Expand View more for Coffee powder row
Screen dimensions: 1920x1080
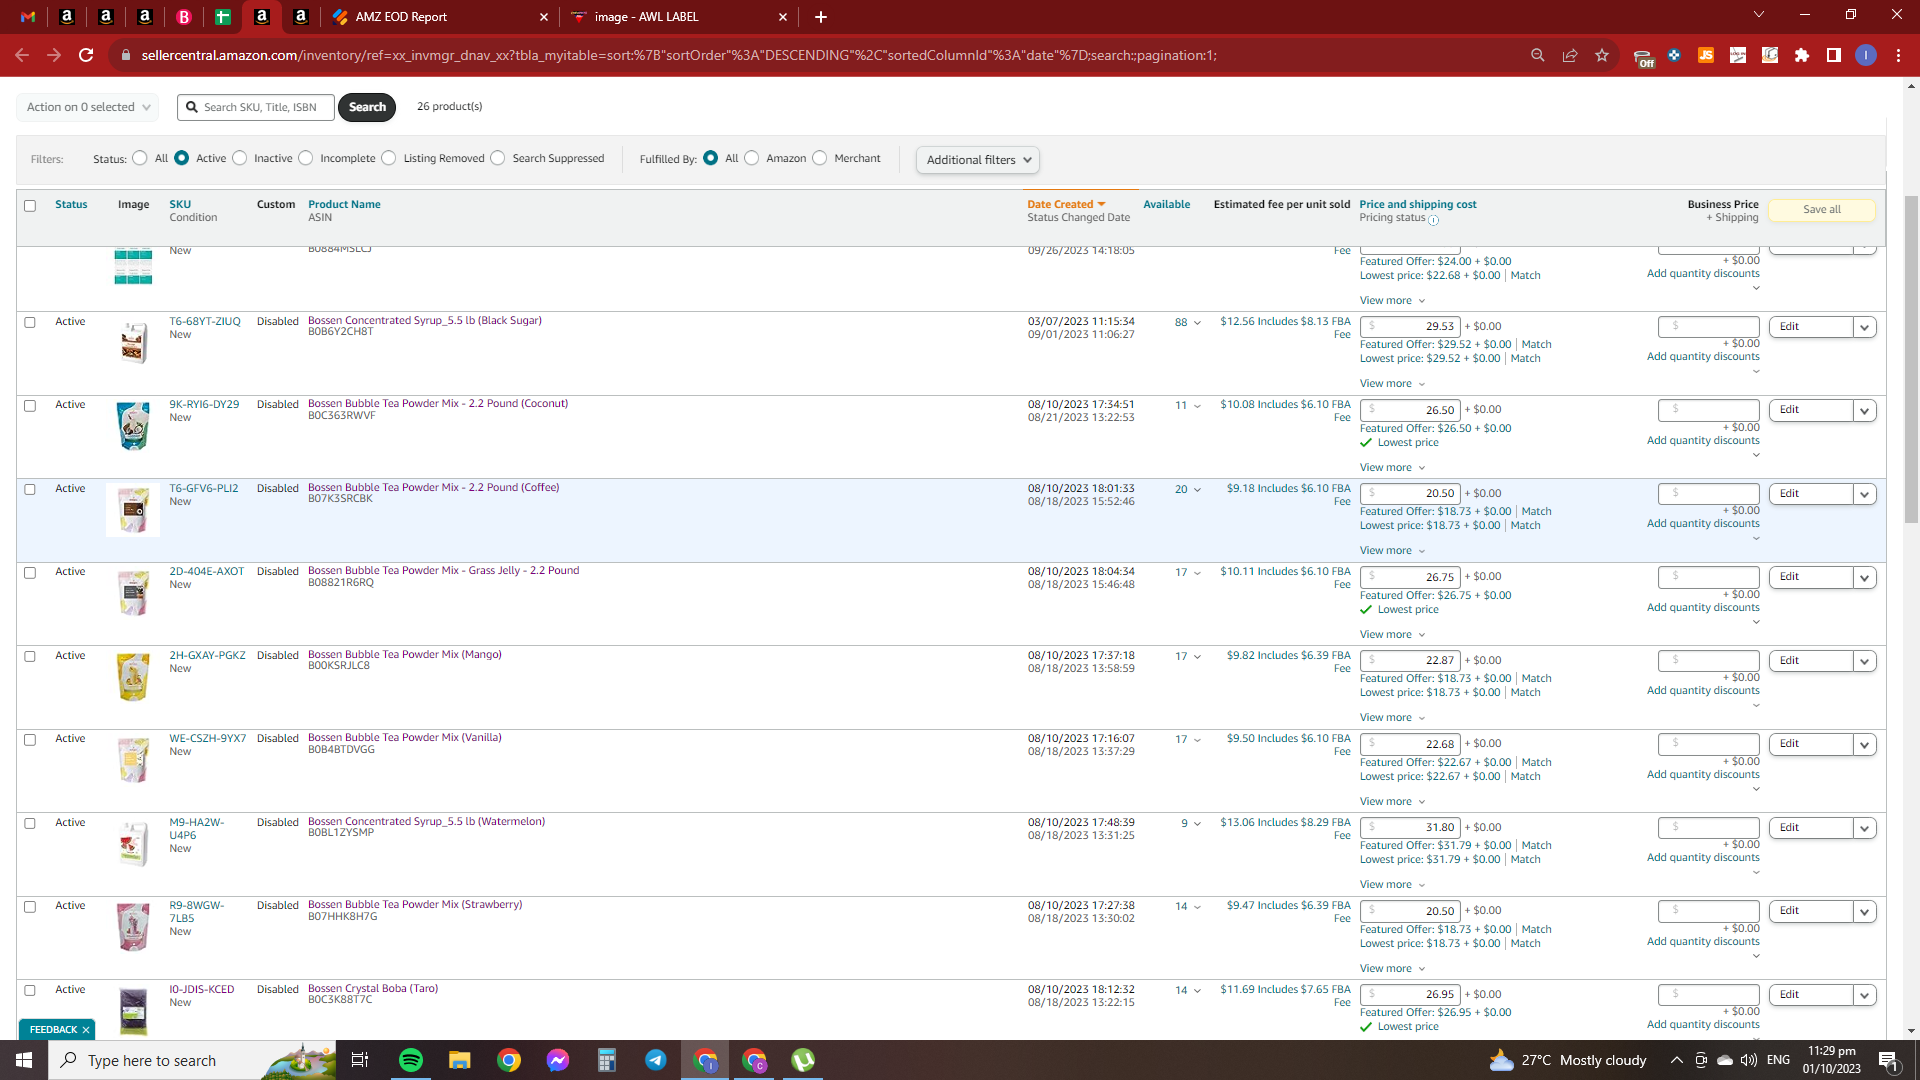pos(1392,551)
